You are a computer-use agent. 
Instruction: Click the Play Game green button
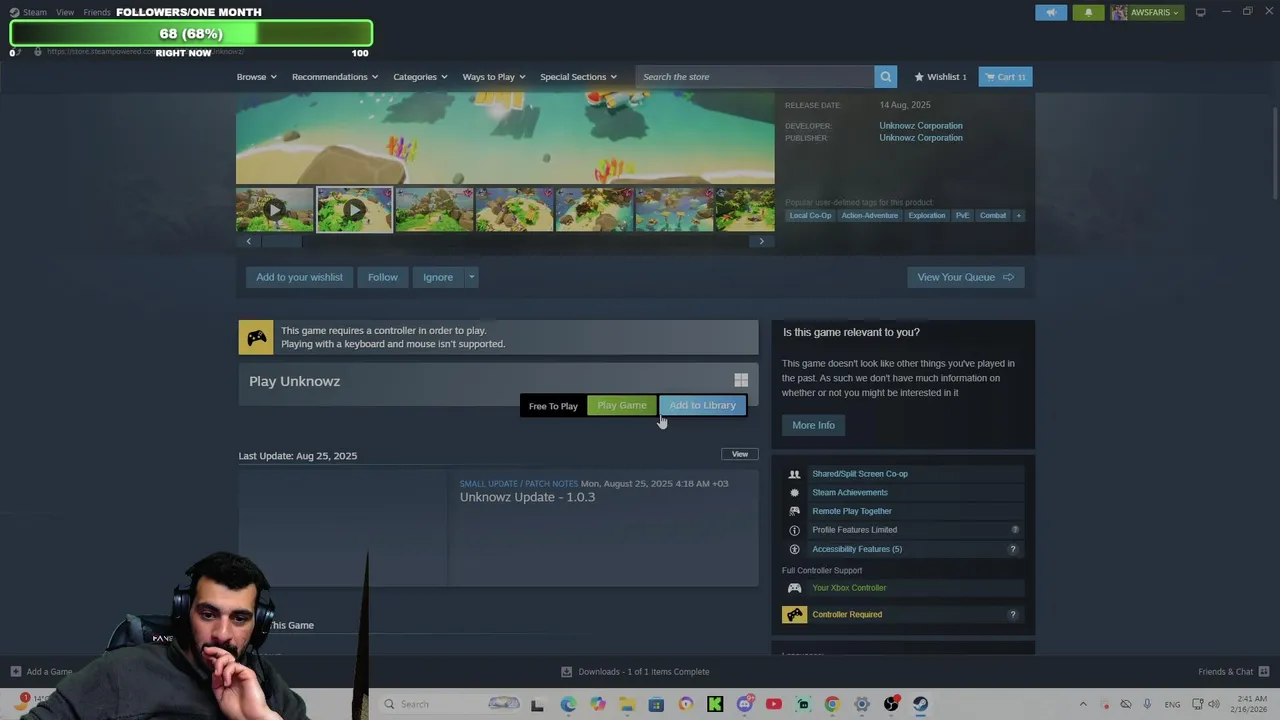pyautogui.click(x=622, y=405)
